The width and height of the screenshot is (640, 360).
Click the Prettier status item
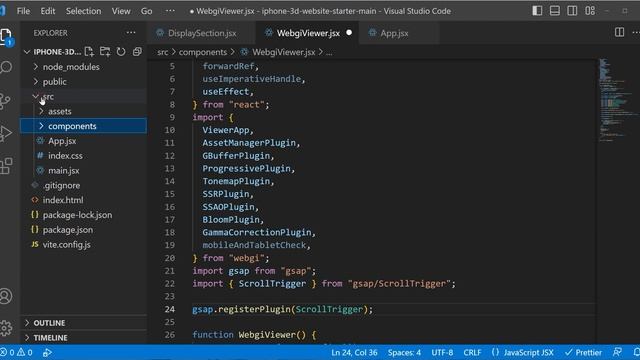click(x=583, y=352)
